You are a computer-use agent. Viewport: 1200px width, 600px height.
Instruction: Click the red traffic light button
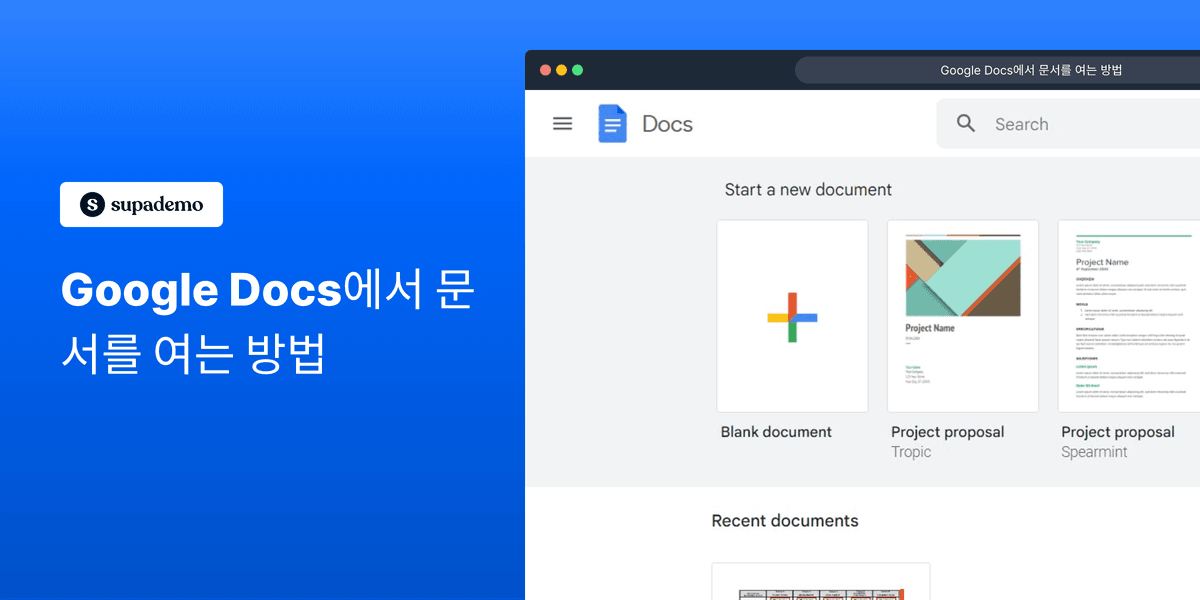coord(545,69)
